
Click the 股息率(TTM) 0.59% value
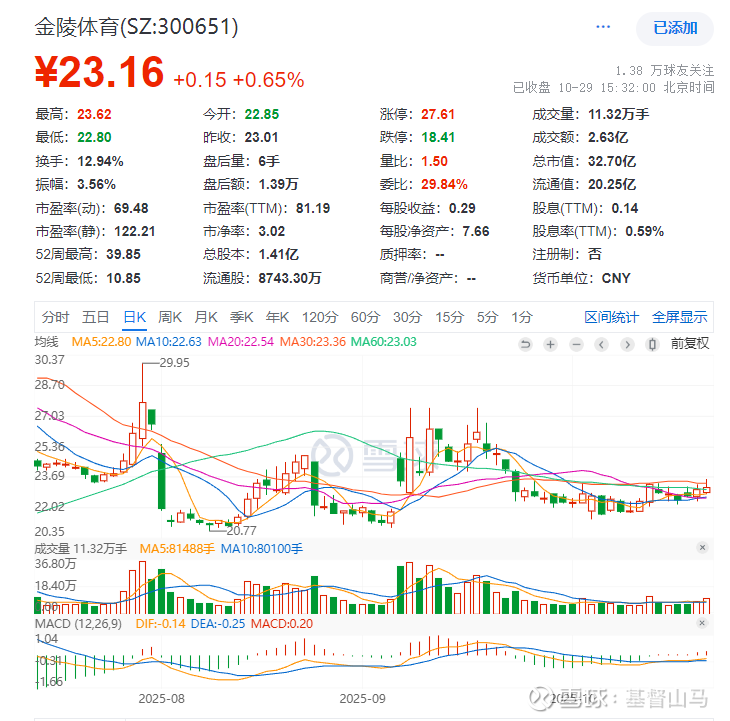coord(644,231)
